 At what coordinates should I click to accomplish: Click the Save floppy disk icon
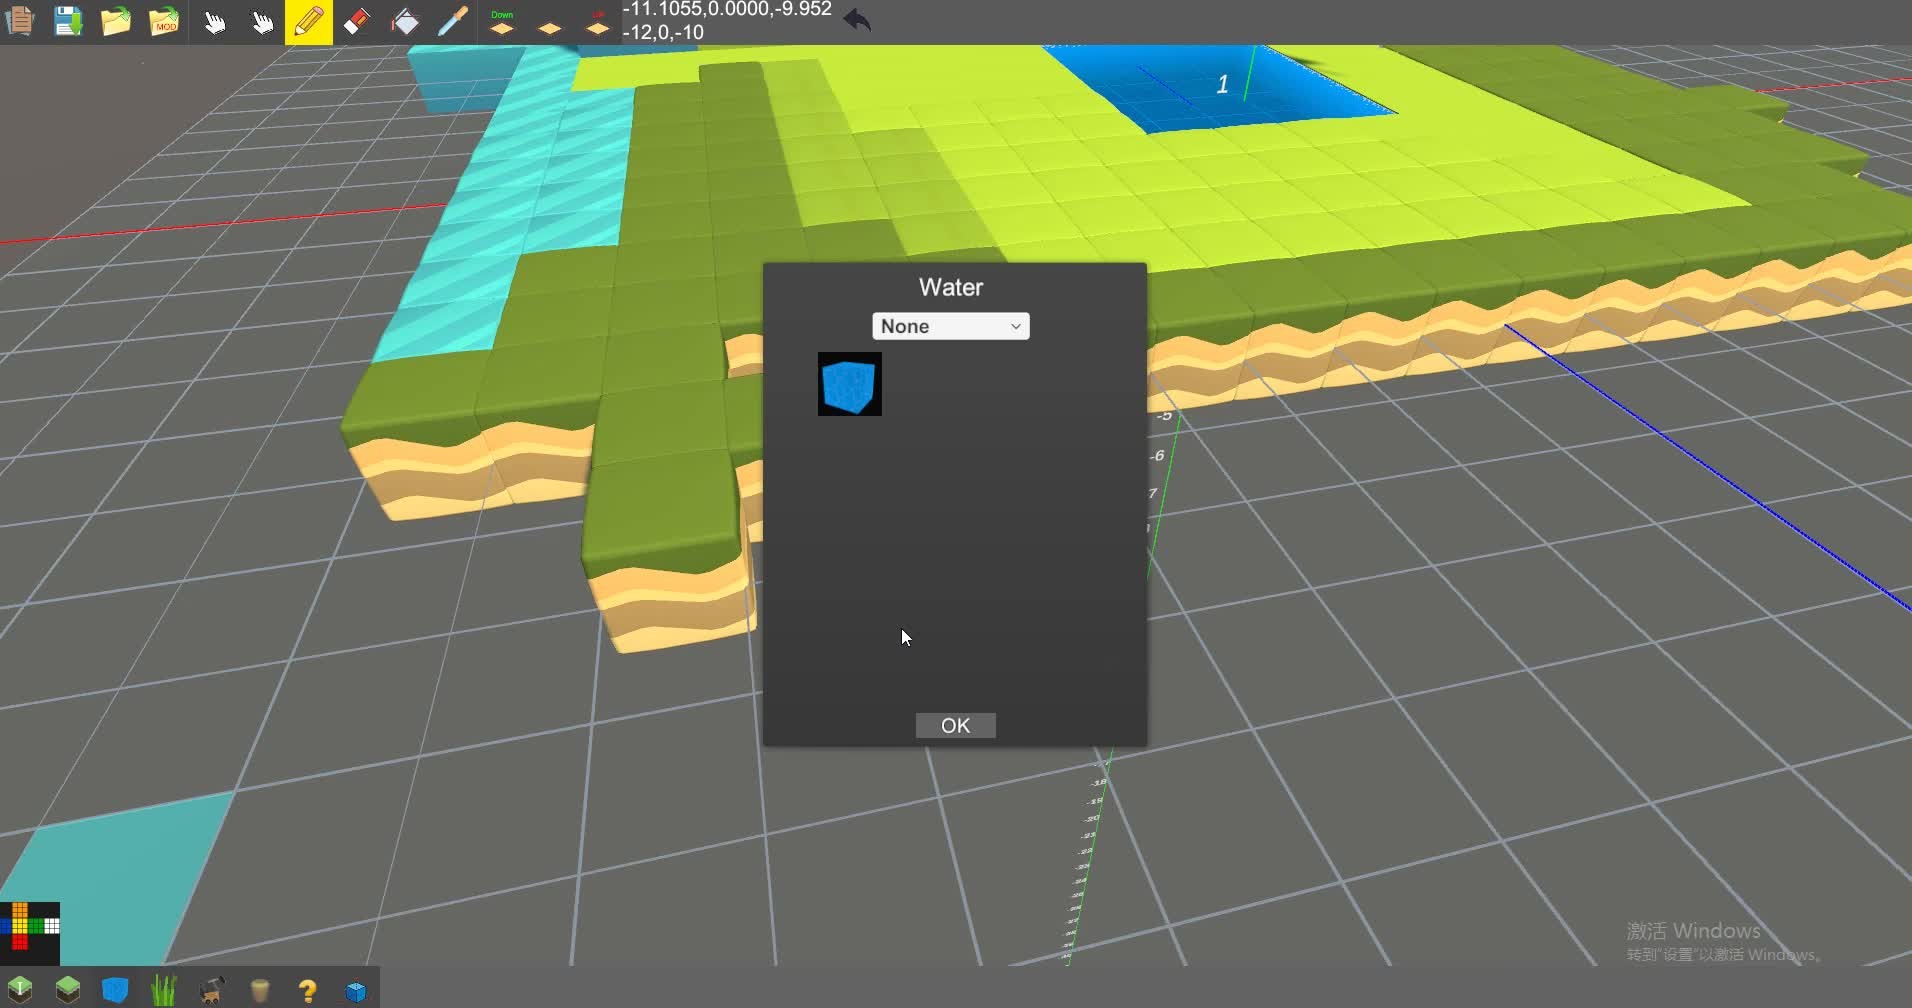67,21
